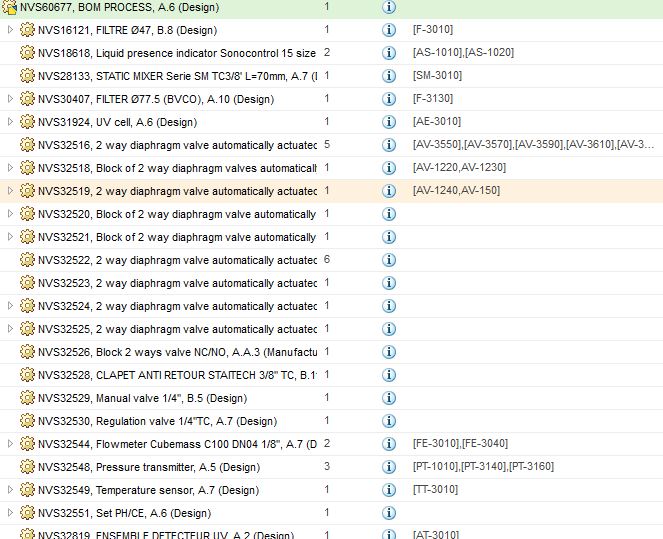Show info for NVS60677 BOM PROCESS

[389, 7]
